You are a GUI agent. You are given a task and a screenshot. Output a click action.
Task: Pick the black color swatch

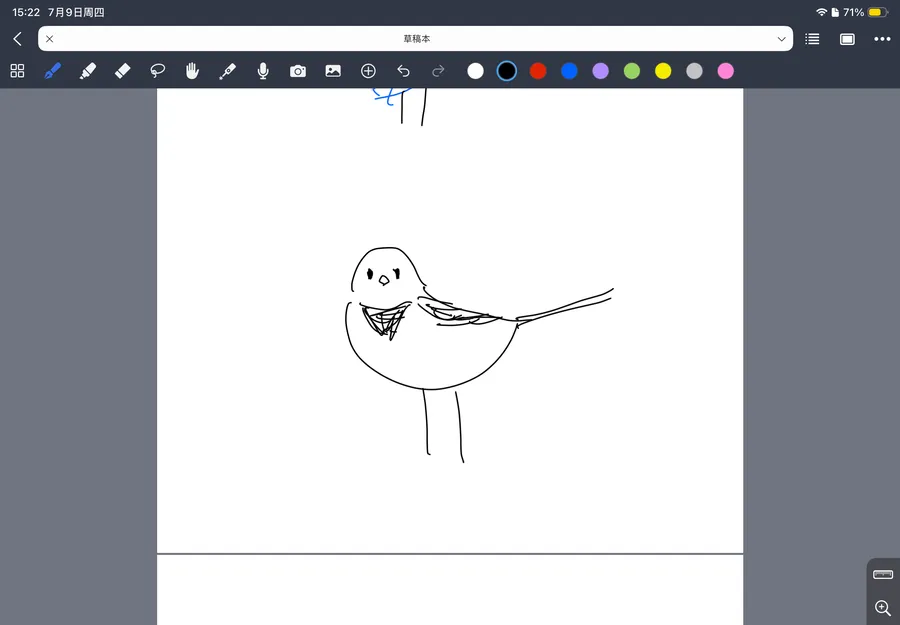point(507,71)
